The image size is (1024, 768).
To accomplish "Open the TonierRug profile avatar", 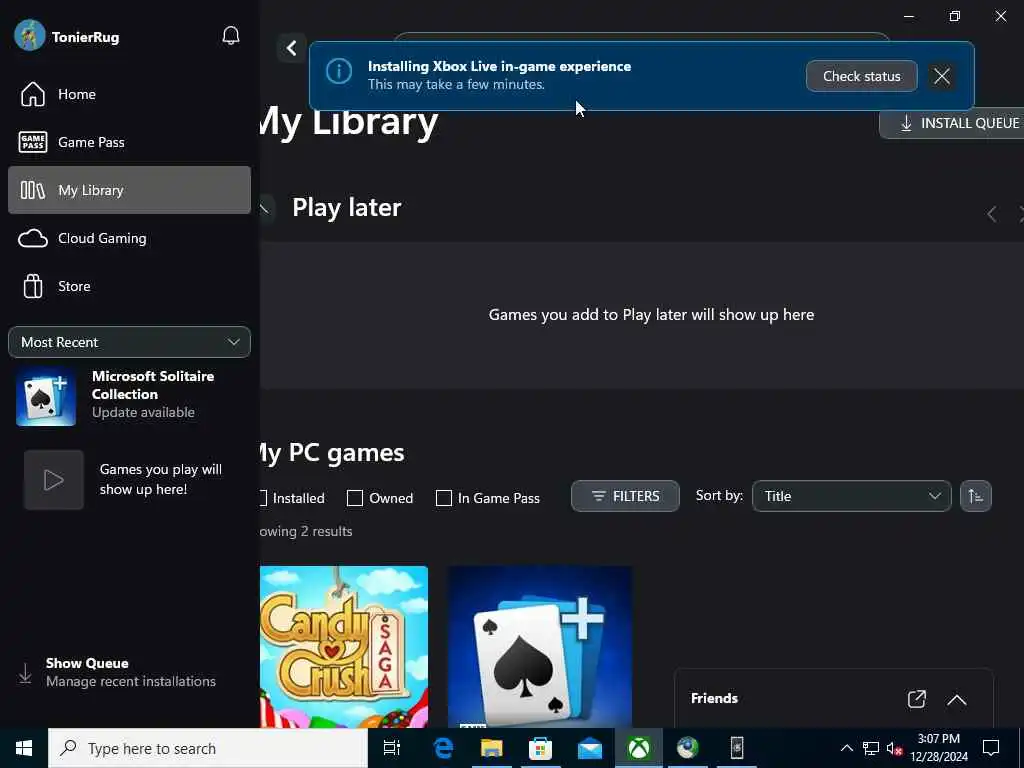I will 29,35.
